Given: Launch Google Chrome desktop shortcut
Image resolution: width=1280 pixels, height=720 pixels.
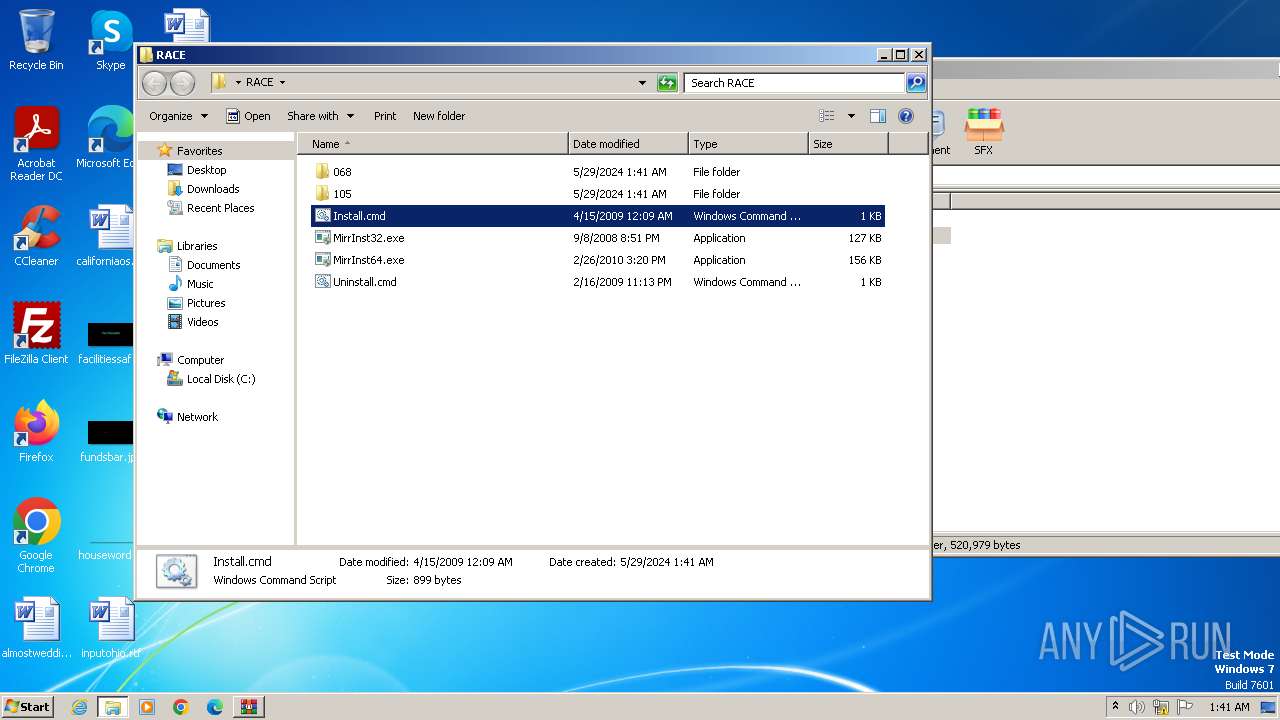Looking at the screenshot, I should click(x=36, y=536).
